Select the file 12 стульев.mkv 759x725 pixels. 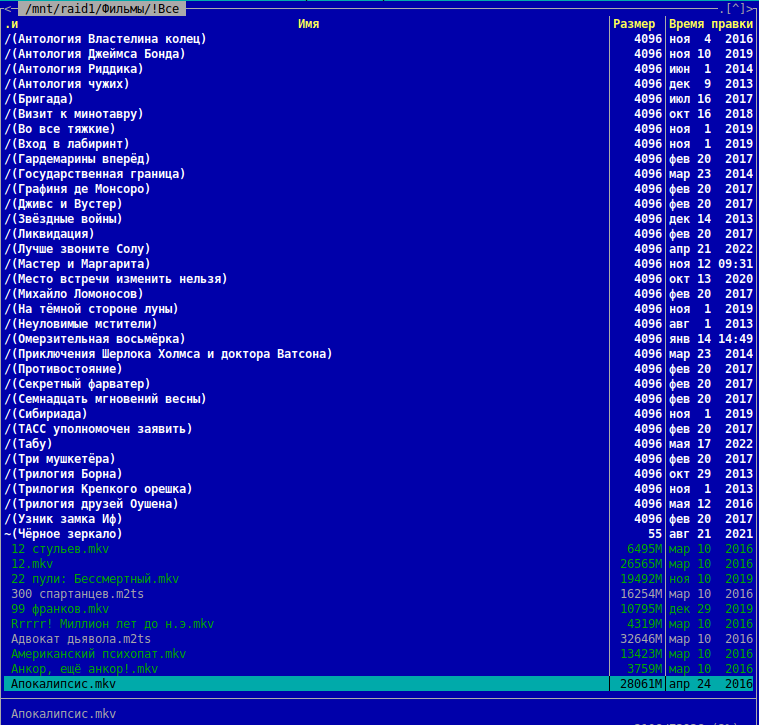click(60, 549)
